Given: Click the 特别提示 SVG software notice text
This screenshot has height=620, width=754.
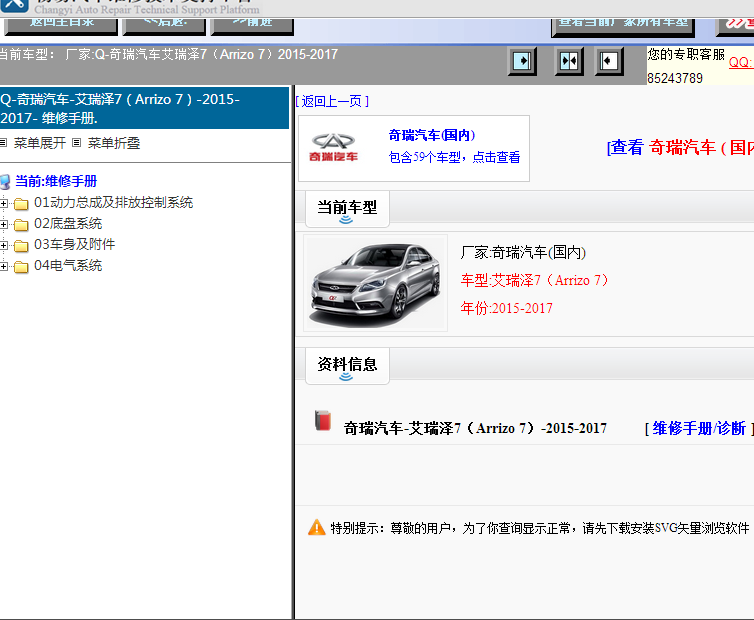Looking at the screenshot, I should pyautogui.click(x=540, y=528).
